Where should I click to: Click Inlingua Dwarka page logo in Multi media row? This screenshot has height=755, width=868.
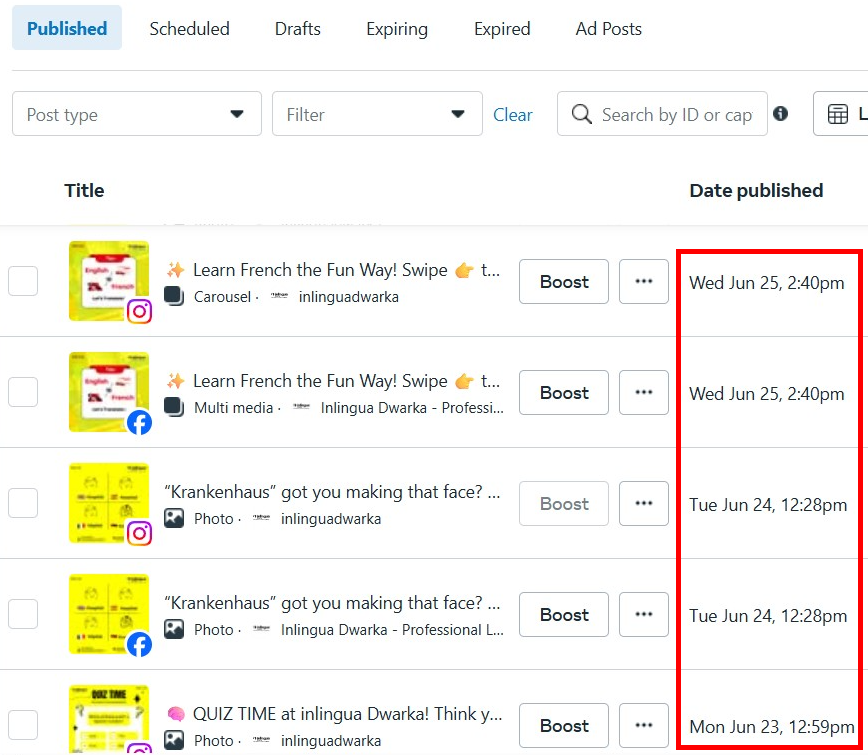tap(301, 407)
